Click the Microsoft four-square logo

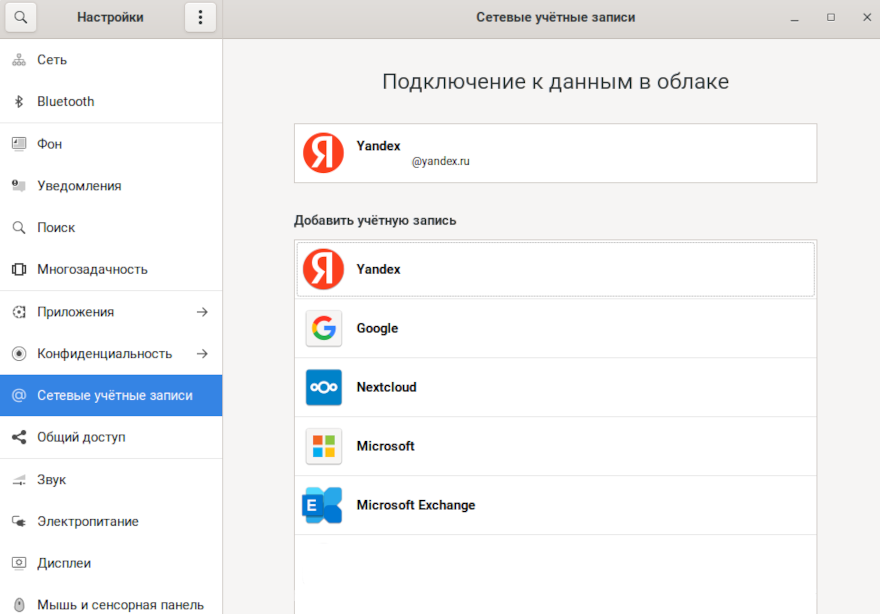[x=323, y=446]
